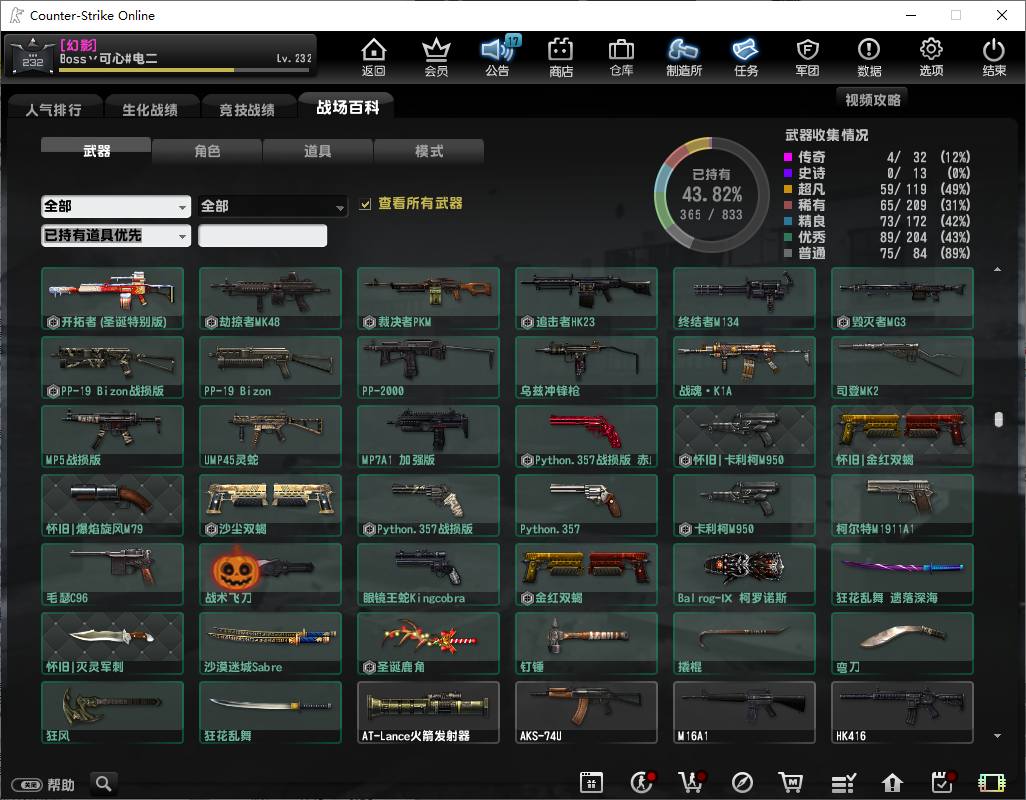The height and width of the screenshot is (800, 1026).
Task: Click the film strip icon in bottom bar
Action: coord(991,782)
